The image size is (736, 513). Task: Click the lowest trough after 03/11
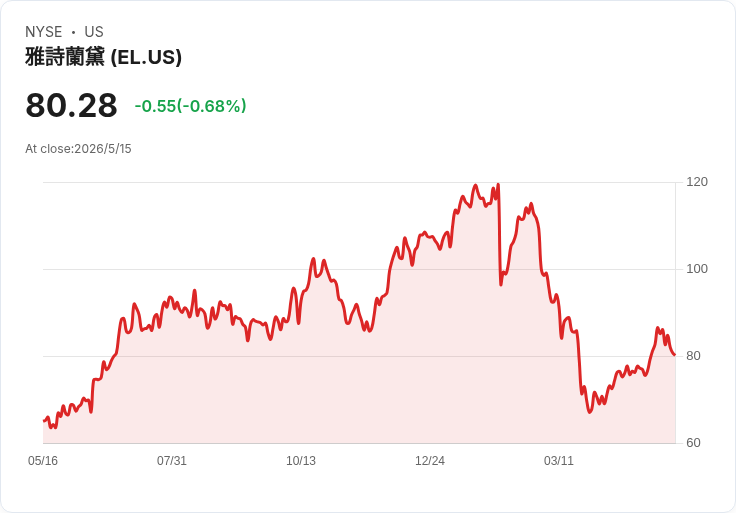[x=590, y=412]
